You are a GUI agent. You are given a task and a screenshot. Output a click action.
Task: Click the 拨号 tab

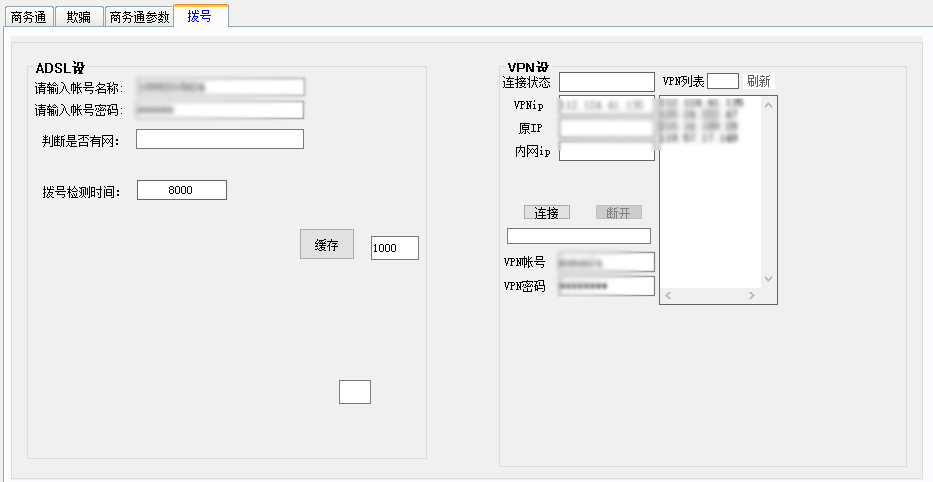[200, 16]
